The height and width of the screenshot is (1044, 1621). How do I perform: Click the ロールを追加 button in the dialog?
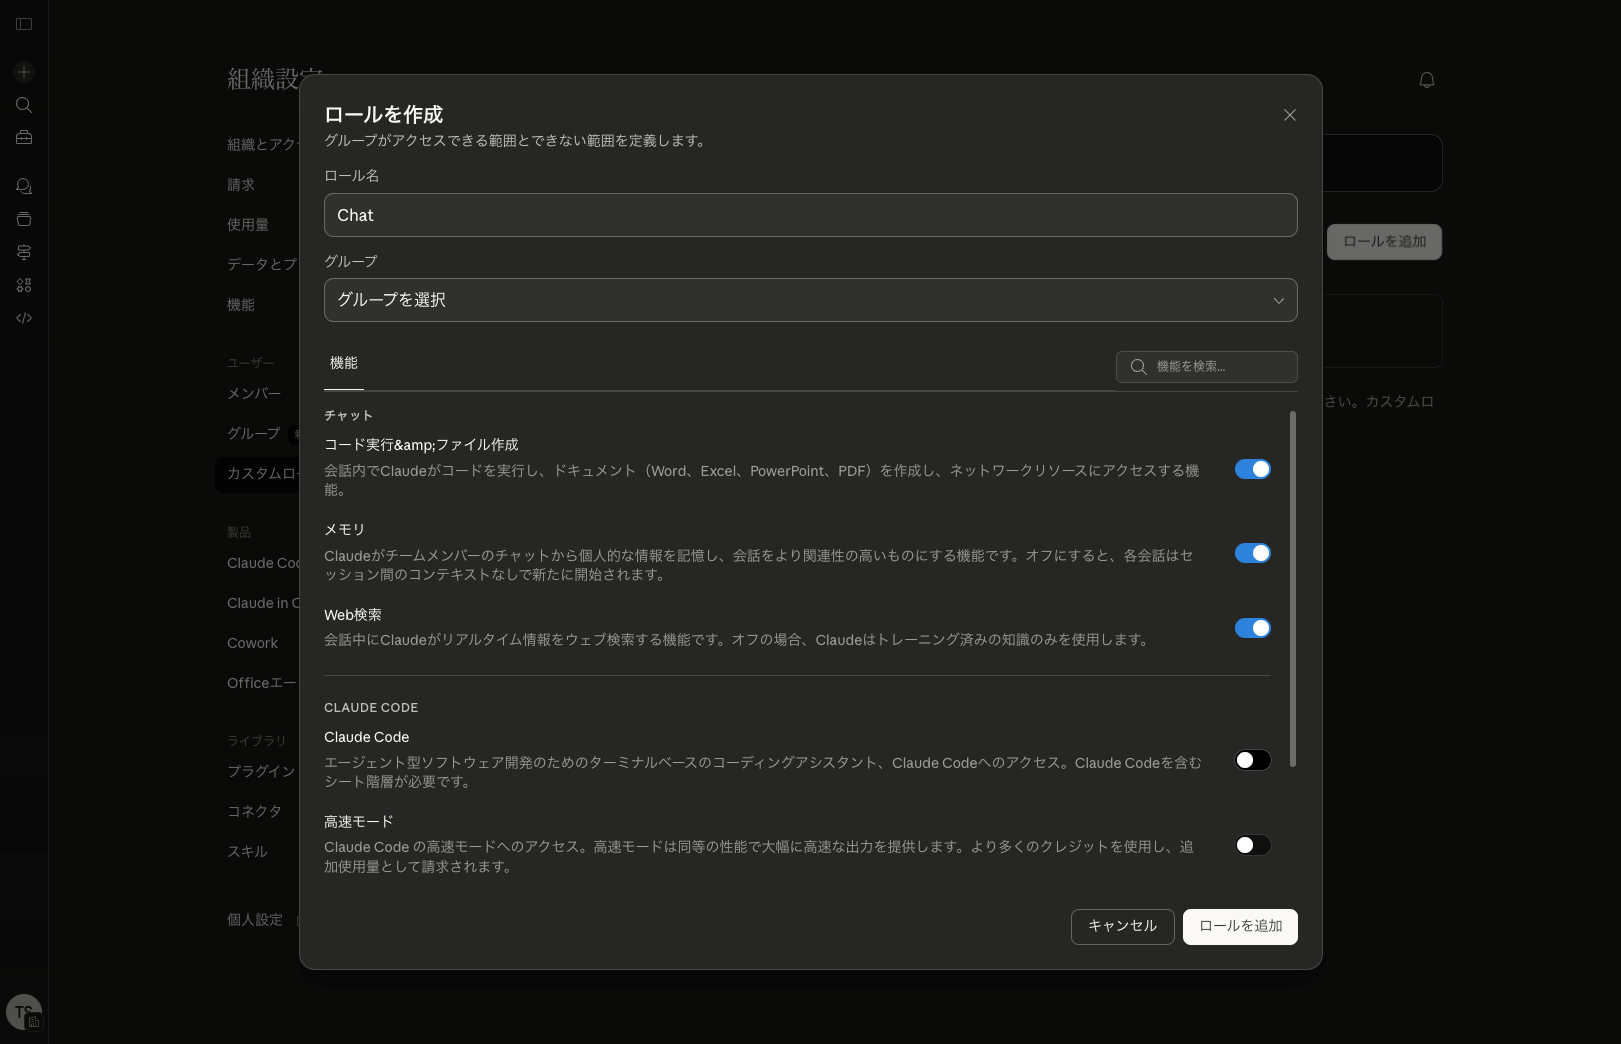[1240, 927]
